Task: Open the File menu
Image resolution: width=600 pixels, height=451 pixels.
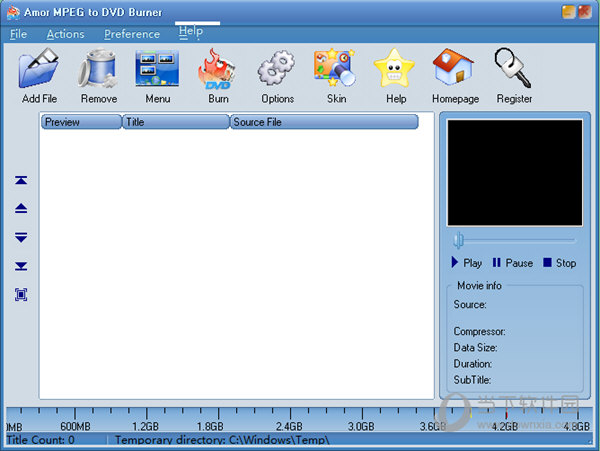Action: [18, 34]
